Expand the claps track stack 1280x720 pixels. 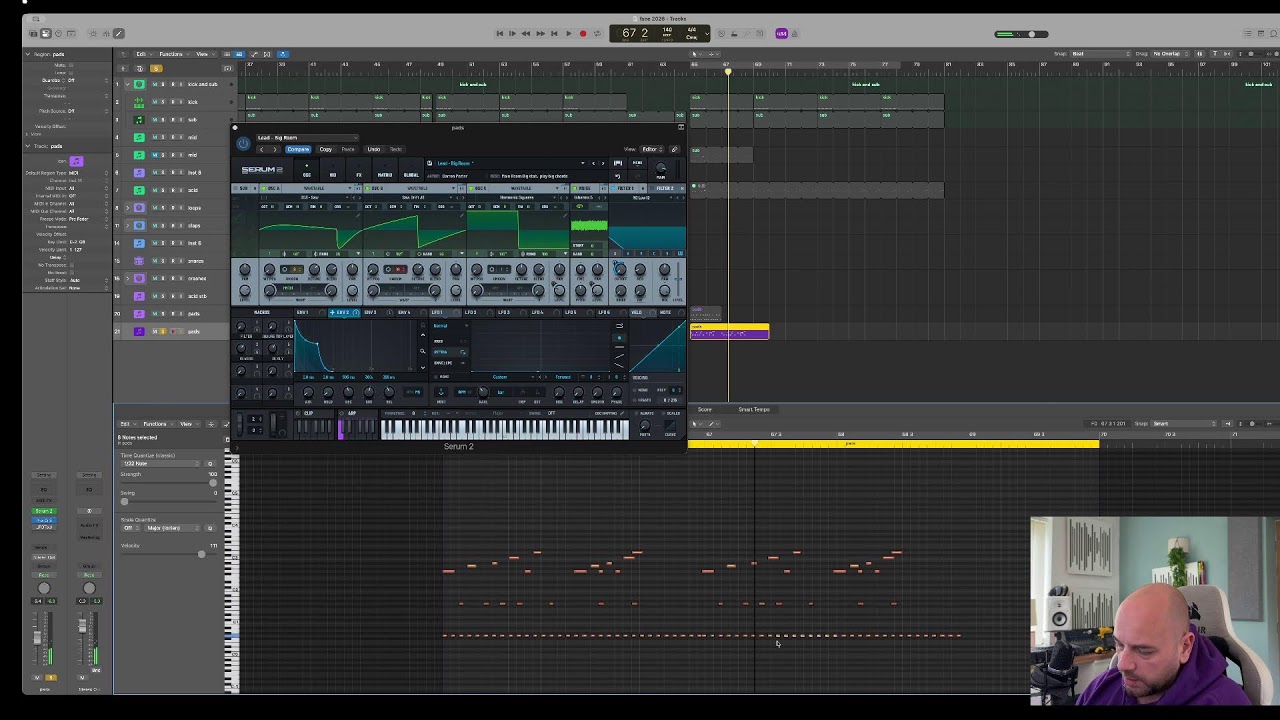pos(127,226)
